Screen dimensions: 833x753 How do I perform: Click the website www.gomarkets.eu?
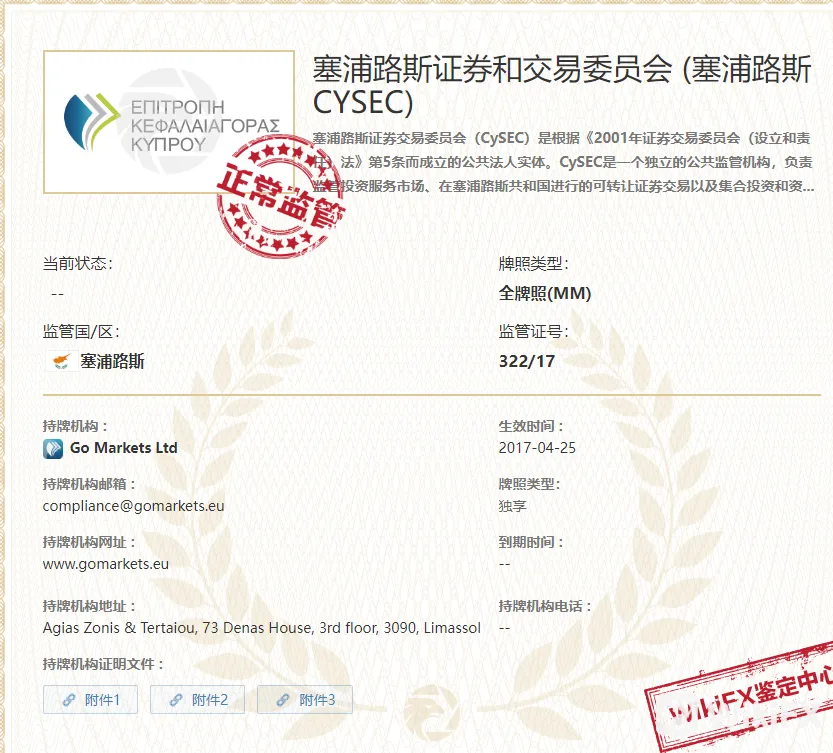click(x=106, y=564)
